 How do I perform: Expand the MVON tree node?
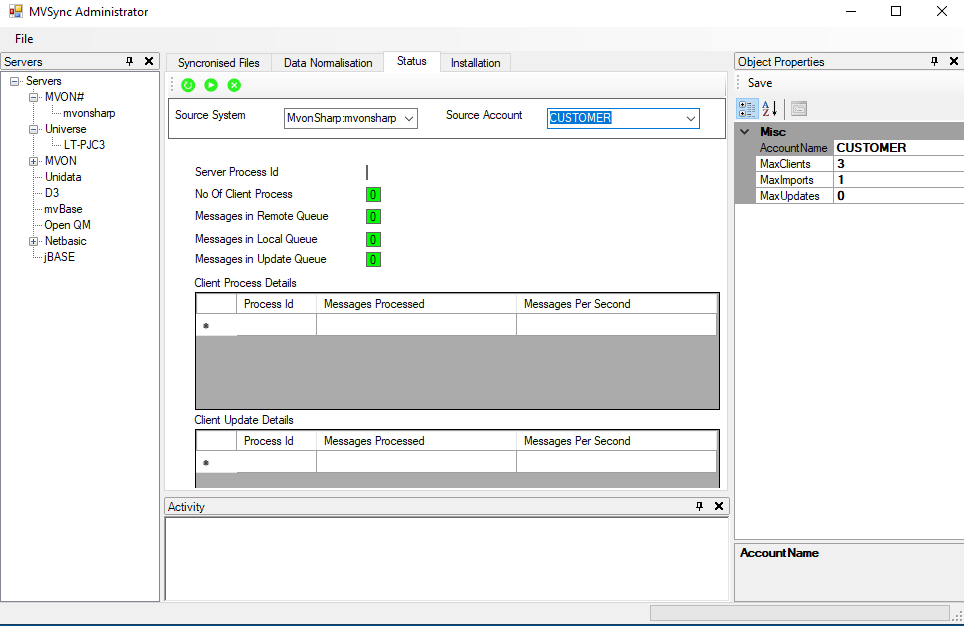(33, 161)
